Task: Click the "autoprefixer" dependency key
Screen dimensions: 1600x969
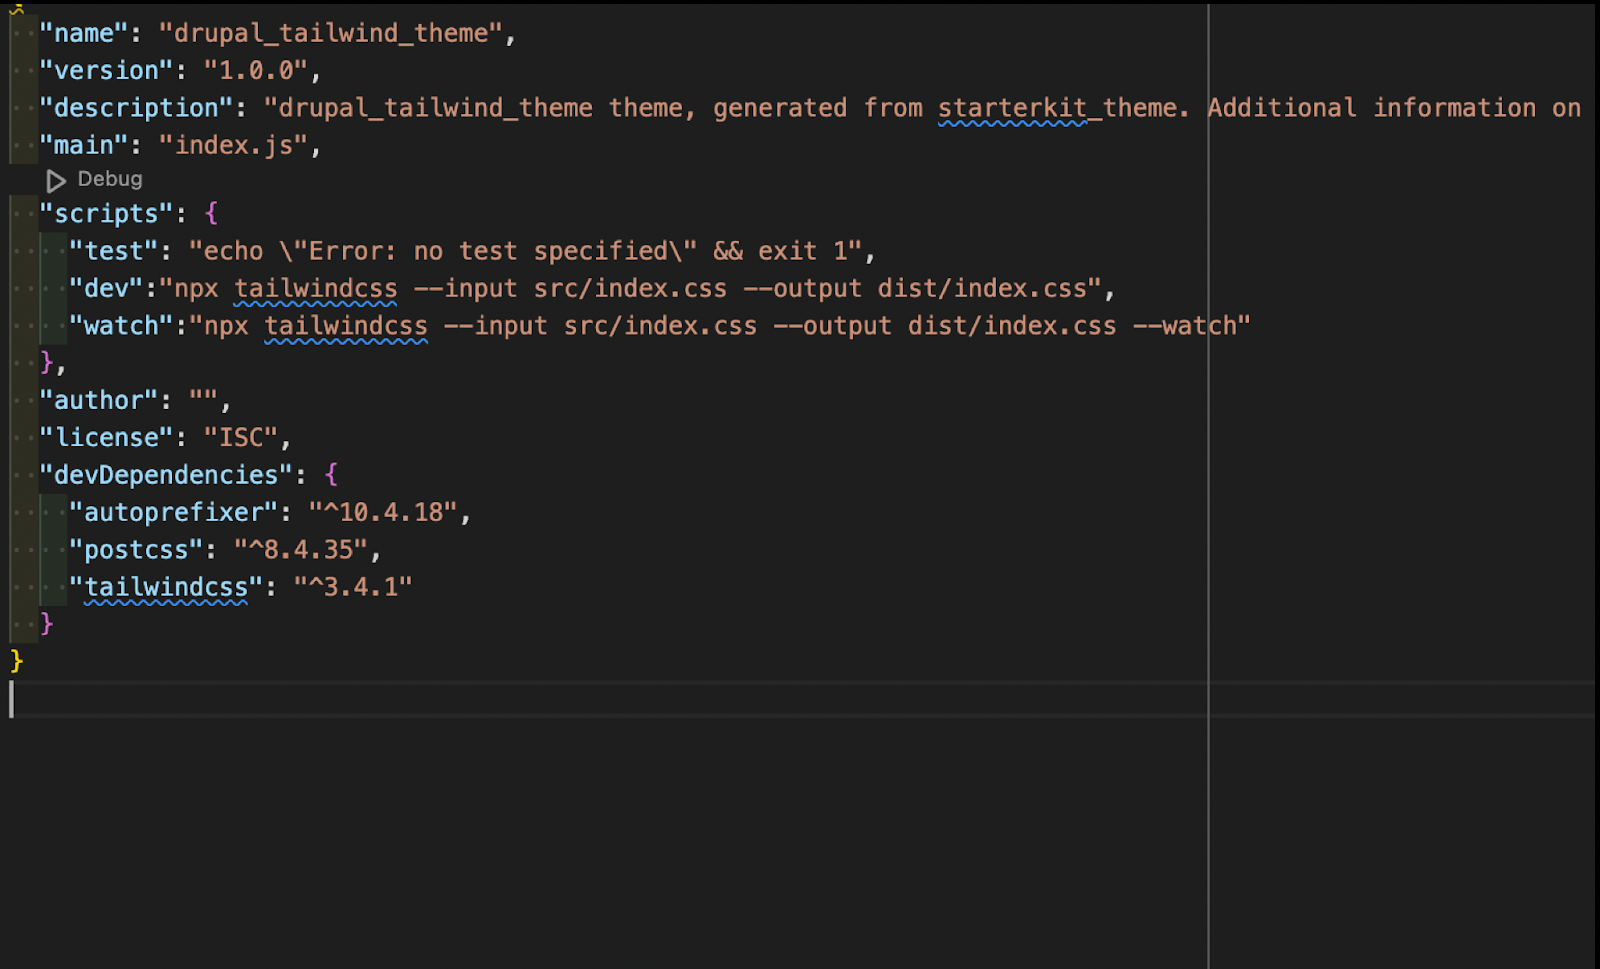Action: click(174, 513)
